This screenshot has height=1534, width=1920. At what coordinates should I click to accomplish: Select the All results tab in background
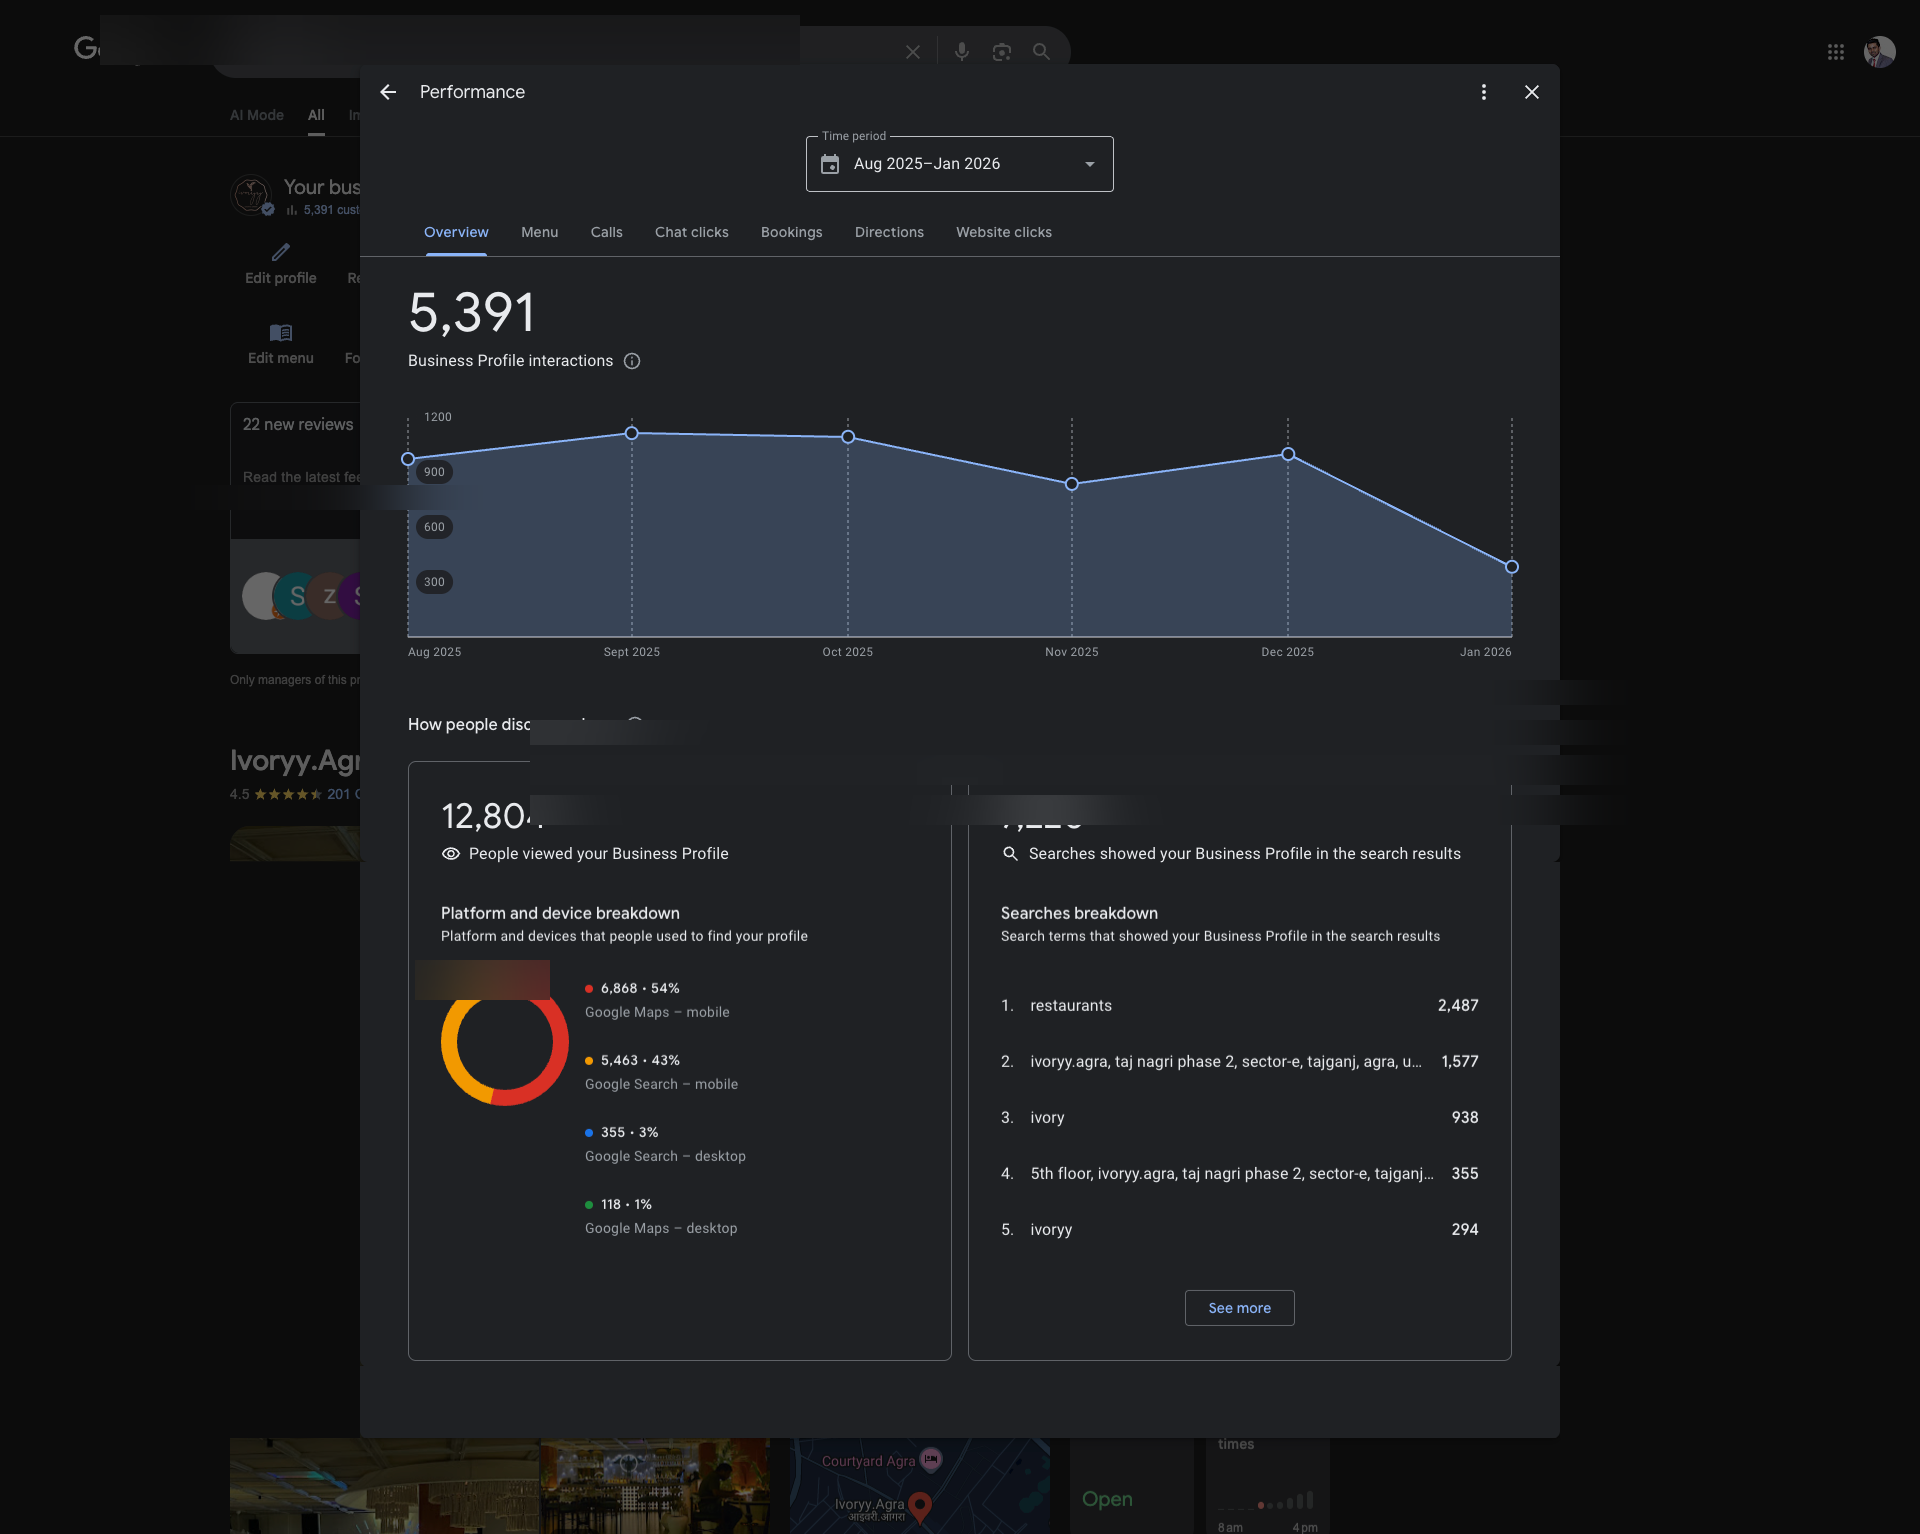[x=316, y=116]
